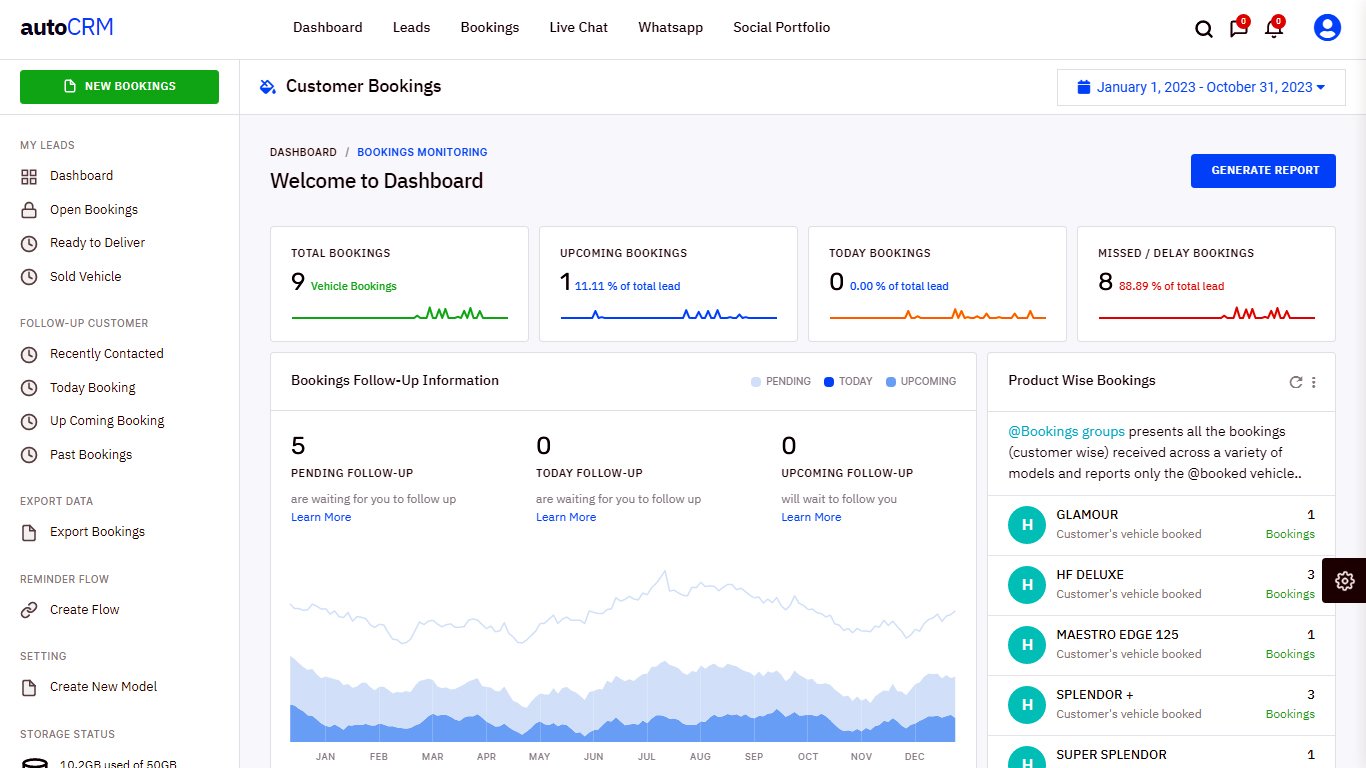Open the notifications bell icon
The height and width of the screenshot is (768, 1366).
(1273, 29)
